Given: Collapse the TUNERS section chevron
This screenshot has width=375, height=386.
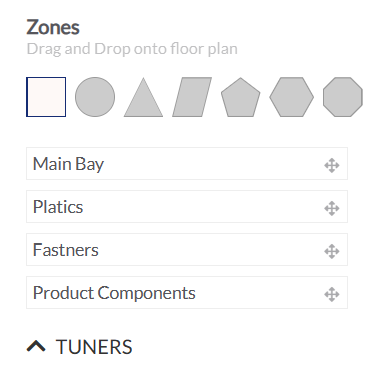Looking at the screenshot, I should coord(36,346).
